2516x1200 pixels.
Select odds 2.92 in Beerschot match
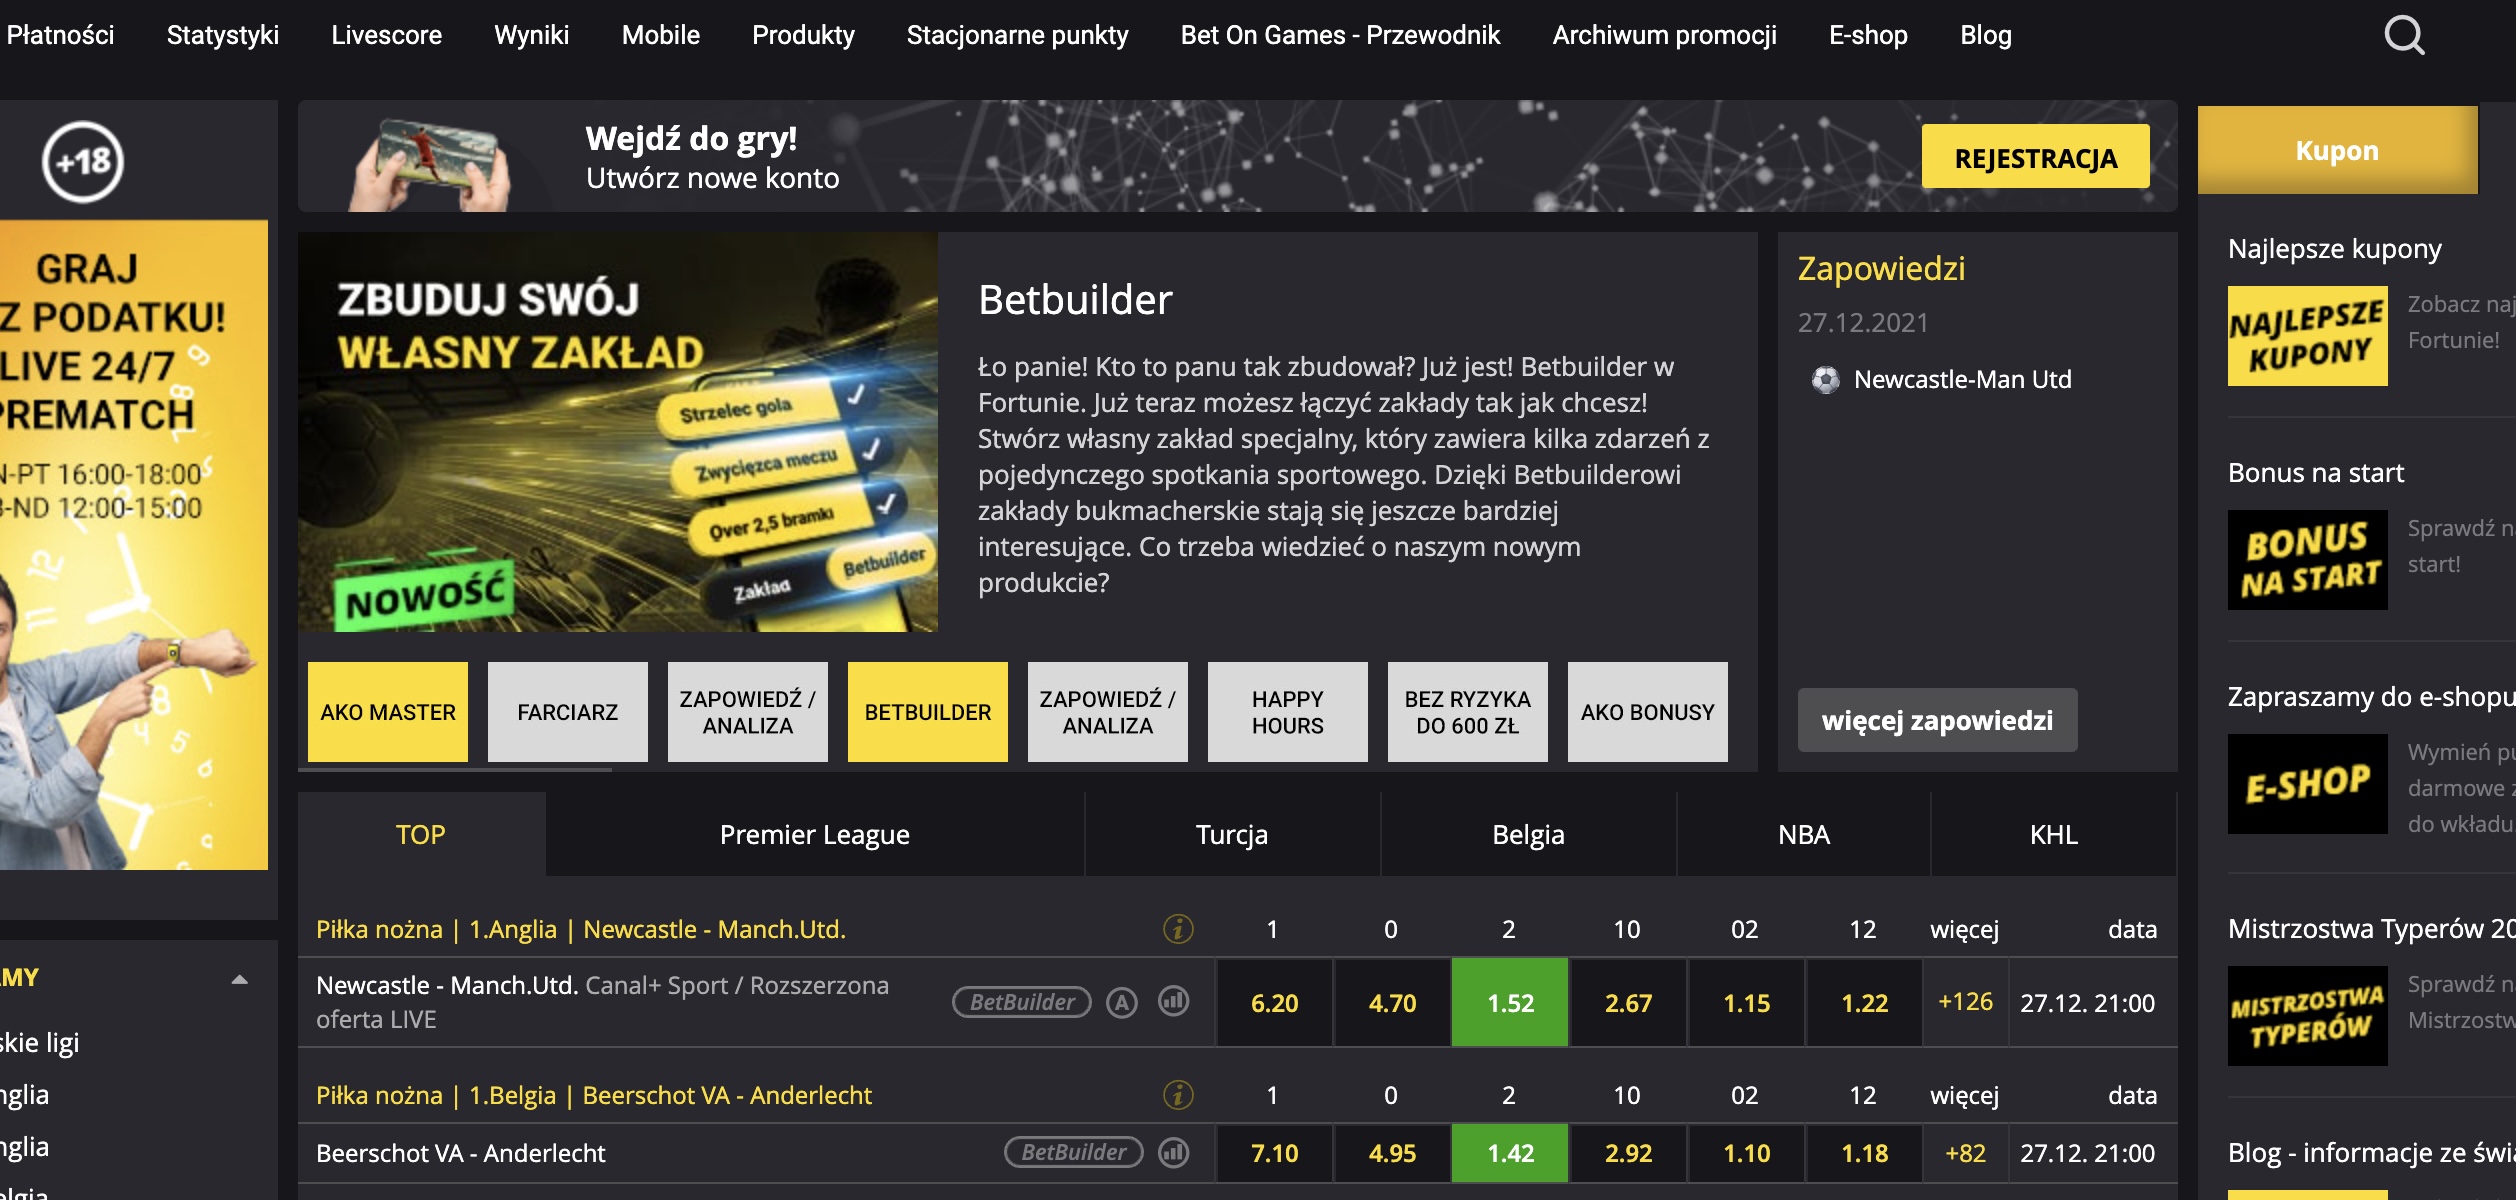pyautogui.click(x=1628, y=1153)
